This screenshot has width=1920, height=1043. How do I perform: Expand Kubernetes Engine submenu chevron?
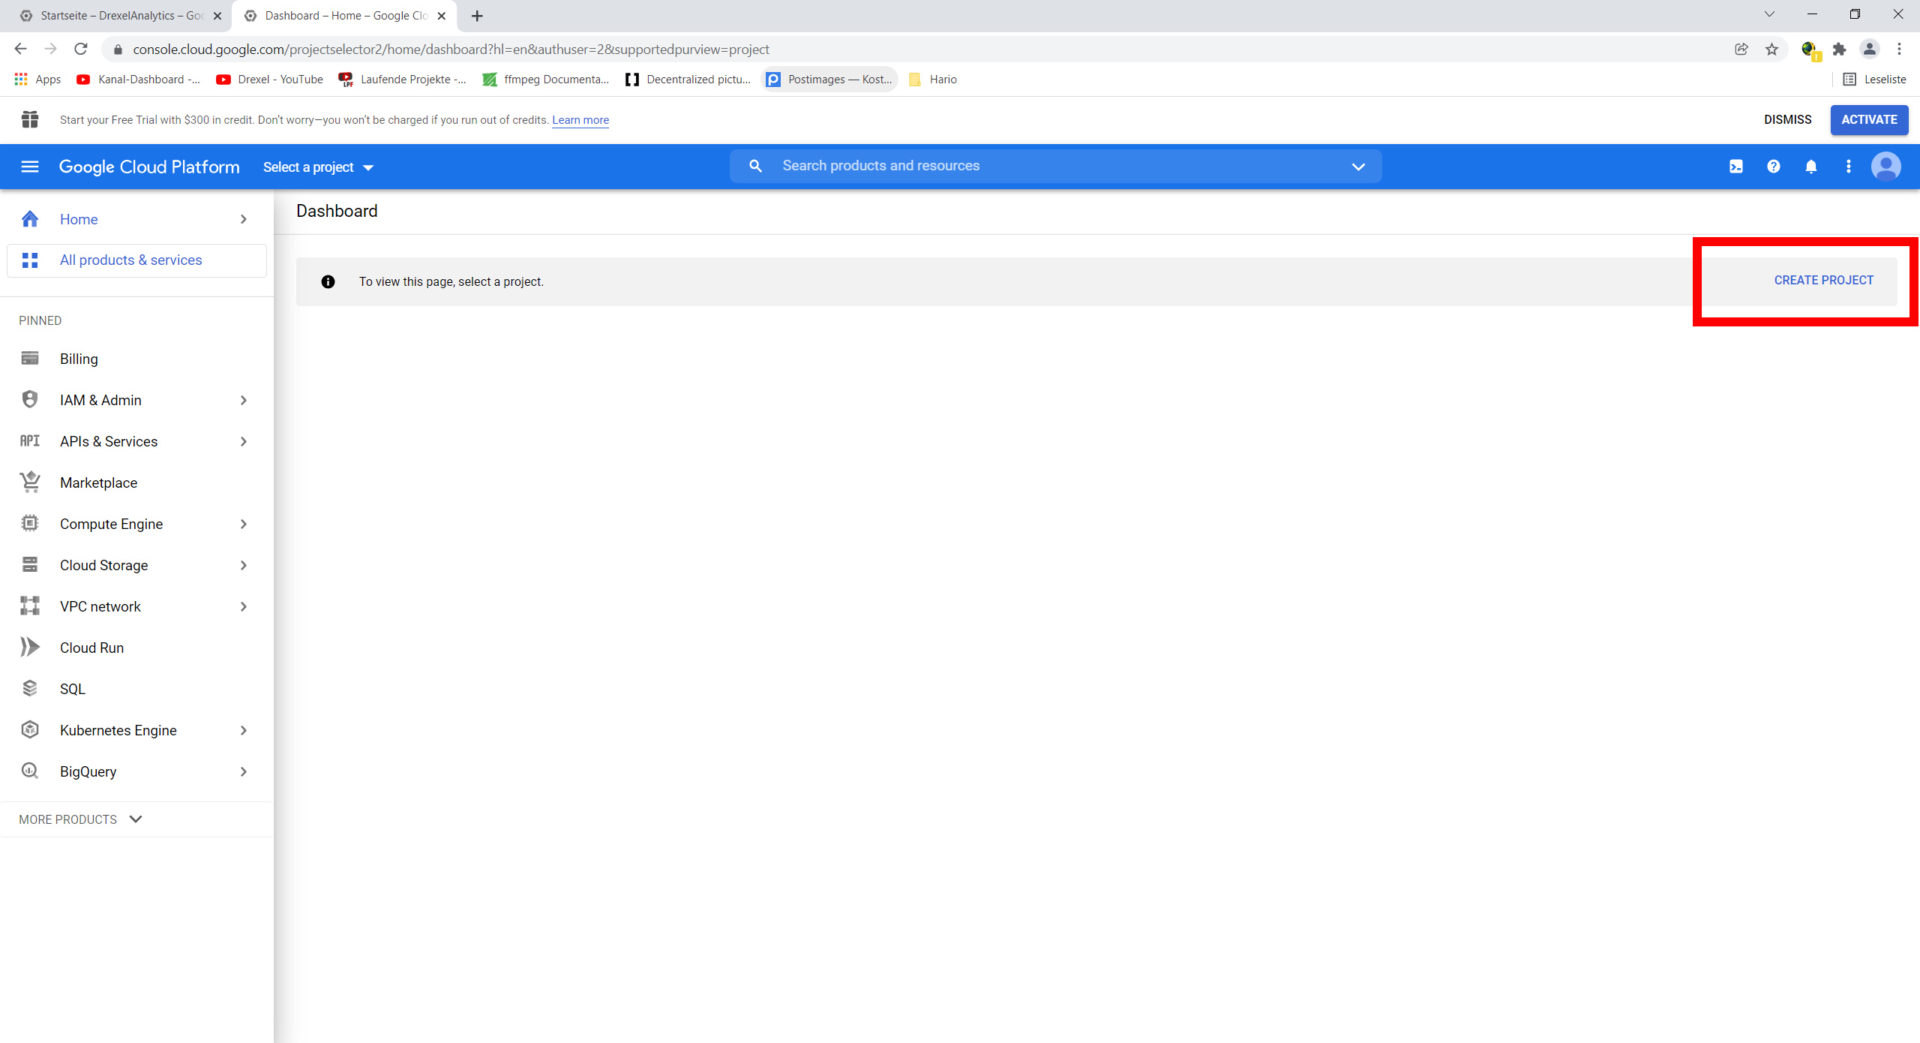(243, 730)
